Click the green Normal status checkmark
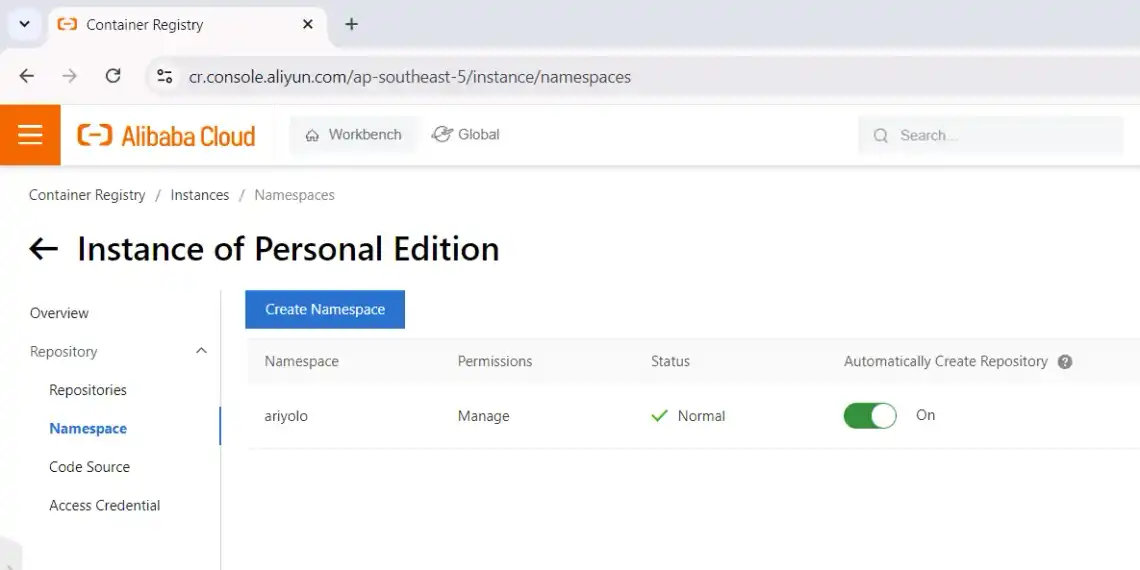Image resolution: width=1140 pixels, height=570 pixels. coord(659,416)
